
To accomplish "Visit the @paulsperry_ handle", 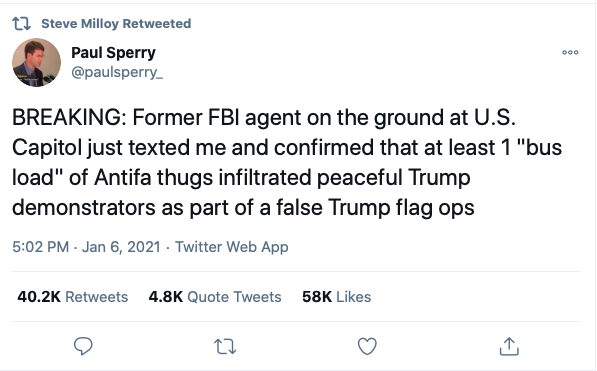I will tap(117, 72).
